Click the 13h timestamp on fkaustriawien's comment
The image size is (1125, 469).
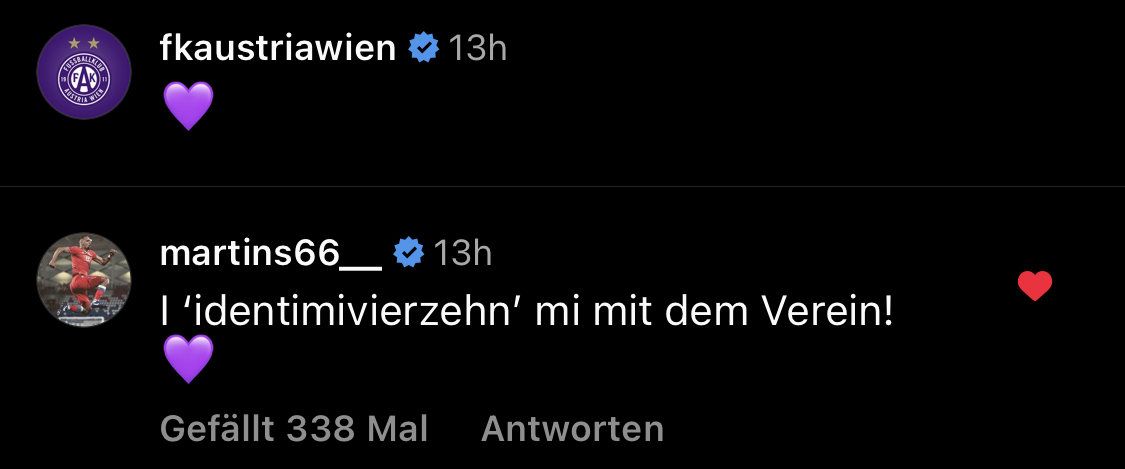pyautogui.click(x=477, y=47)
